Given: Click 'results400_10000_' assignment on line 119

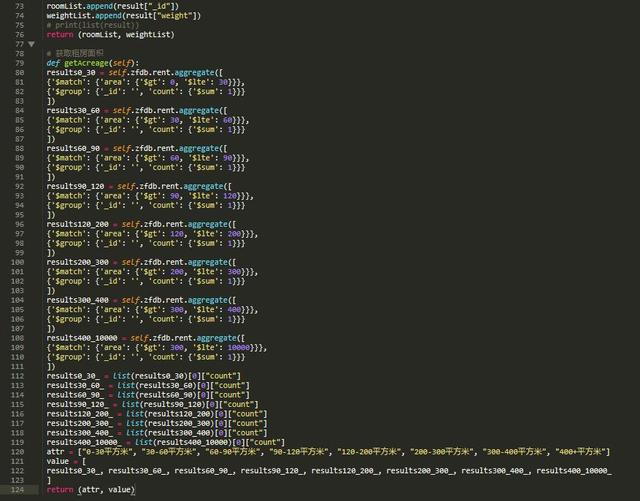Looking at the screenshot, I should [165, 443].
